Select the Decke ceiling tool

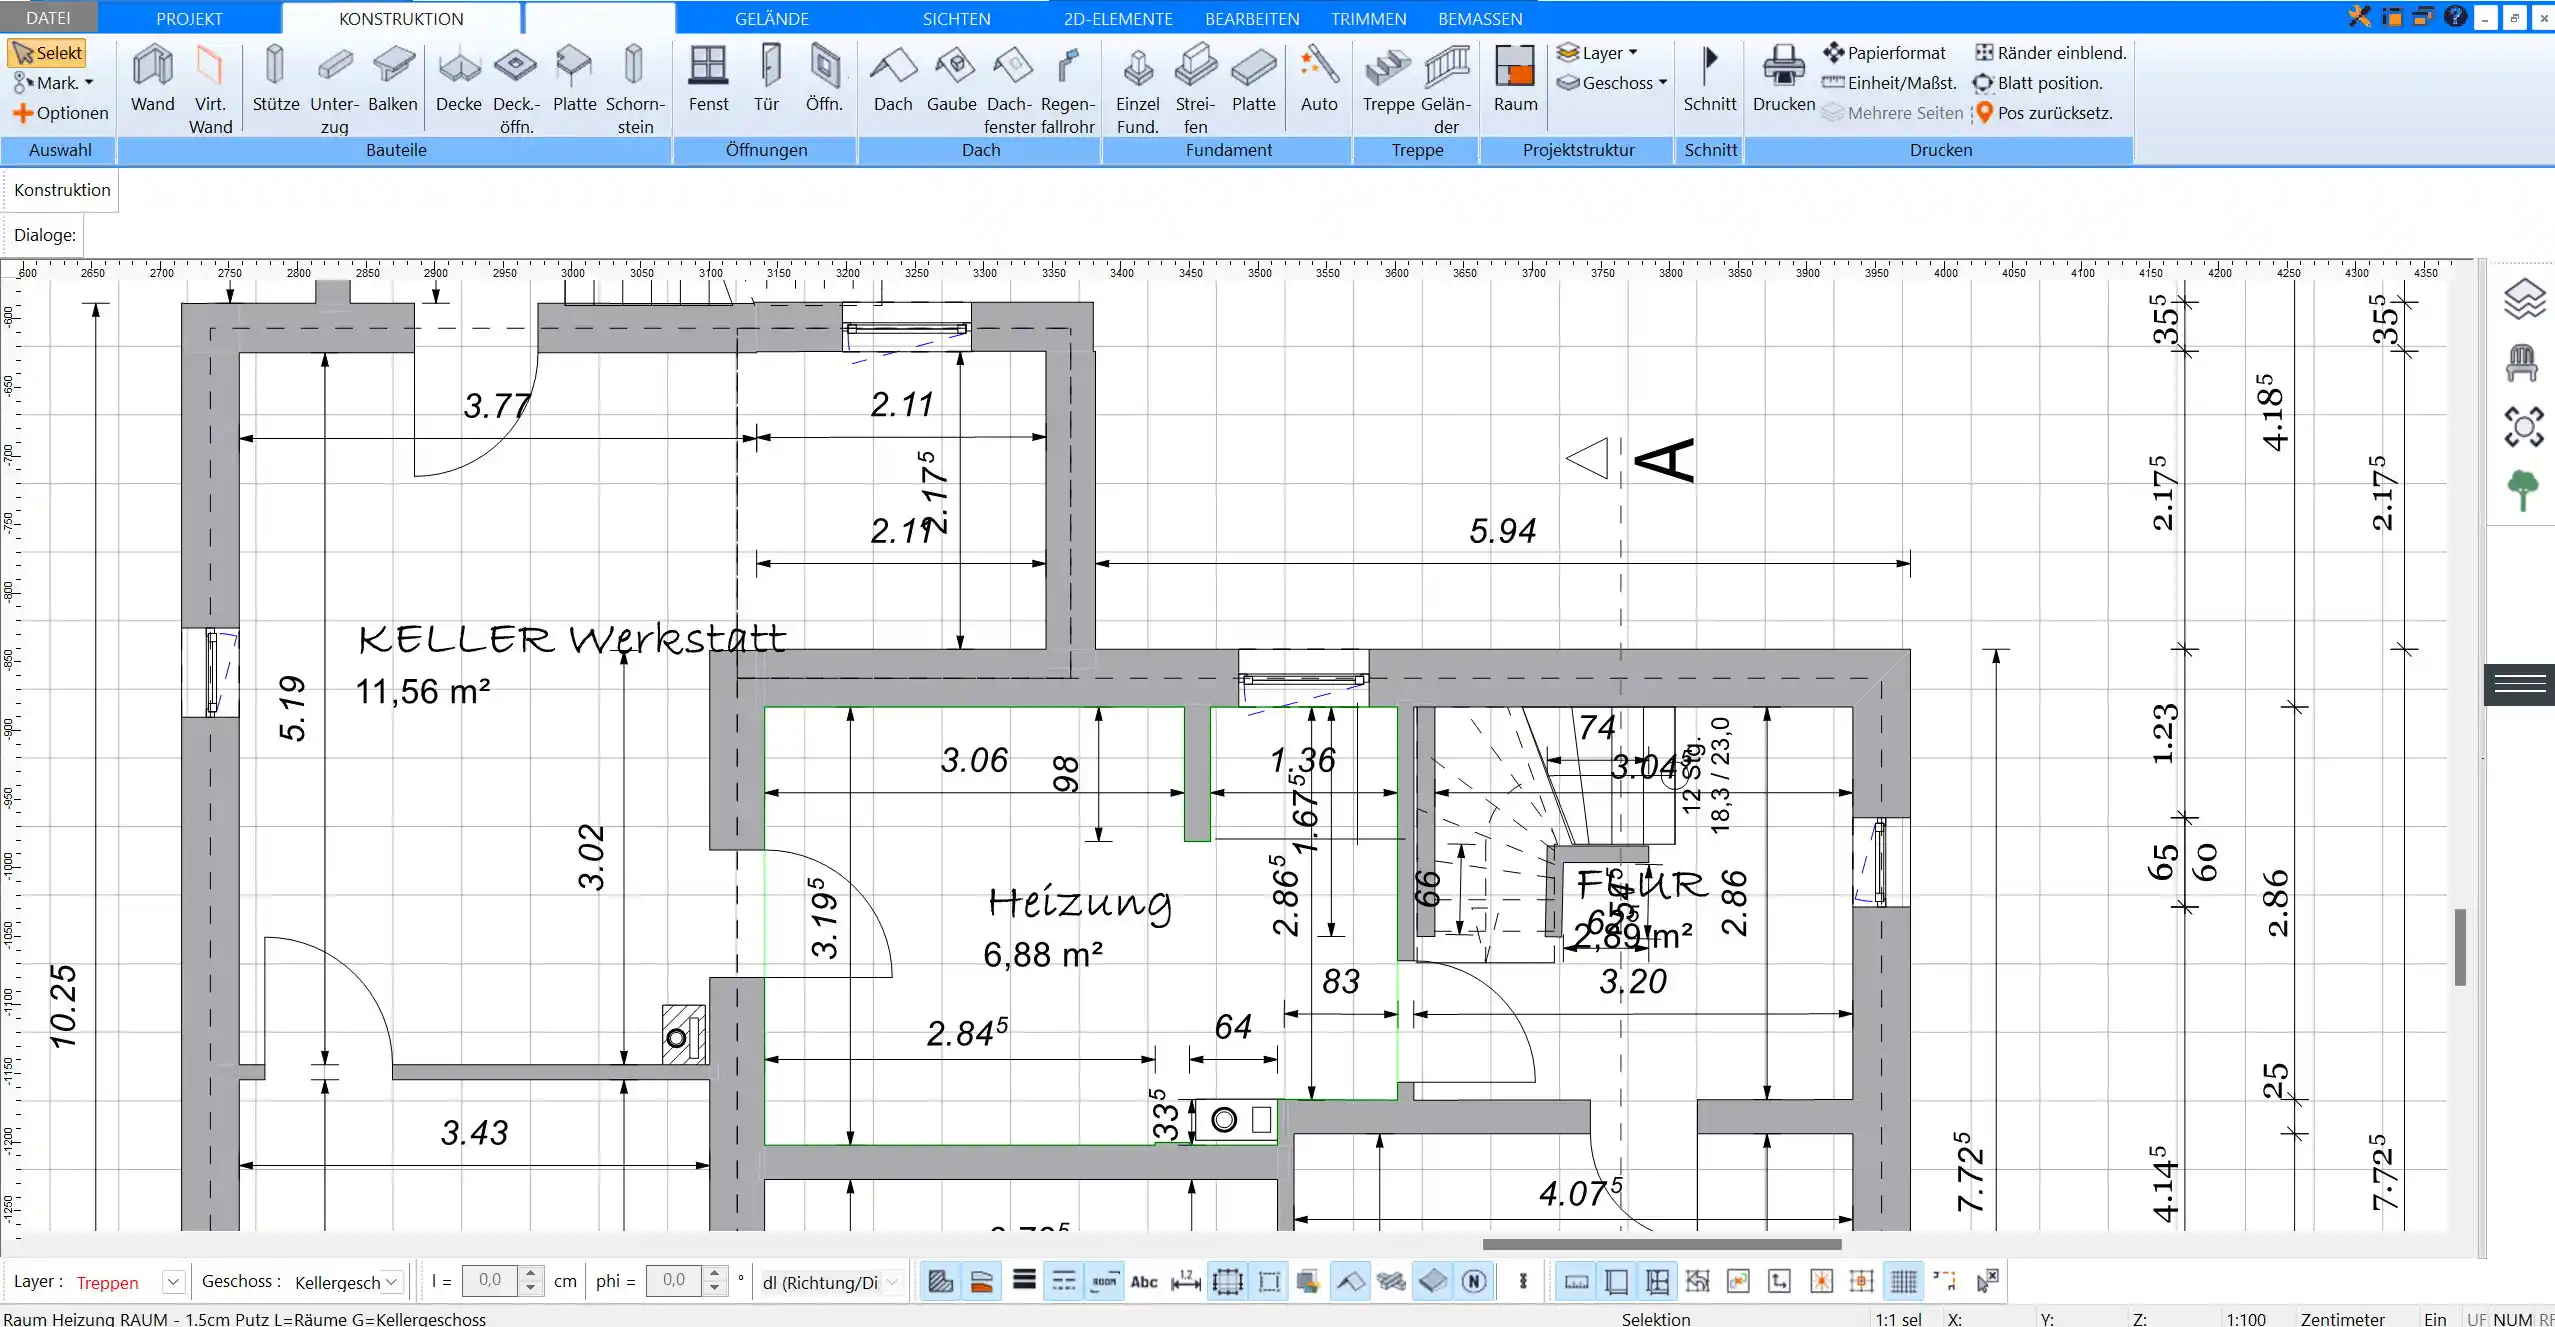(x=459, y=78)
